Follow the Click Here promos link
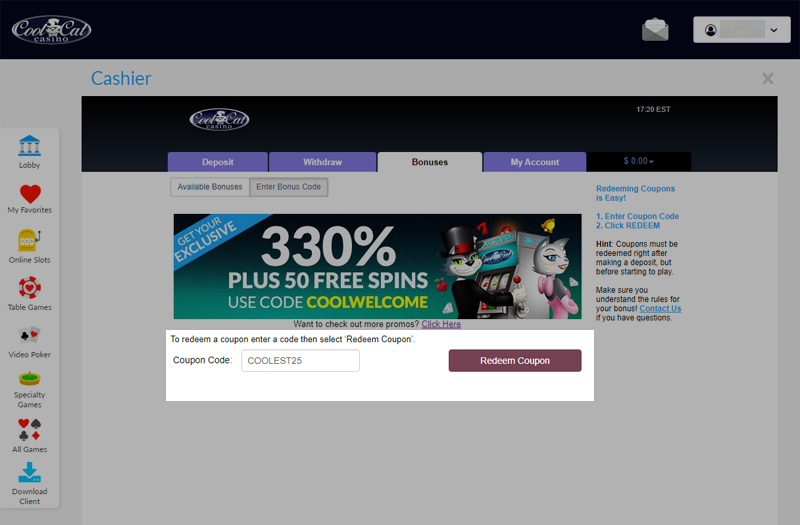The width and height of the screenshot is (800, 525). tap(441, 324)
